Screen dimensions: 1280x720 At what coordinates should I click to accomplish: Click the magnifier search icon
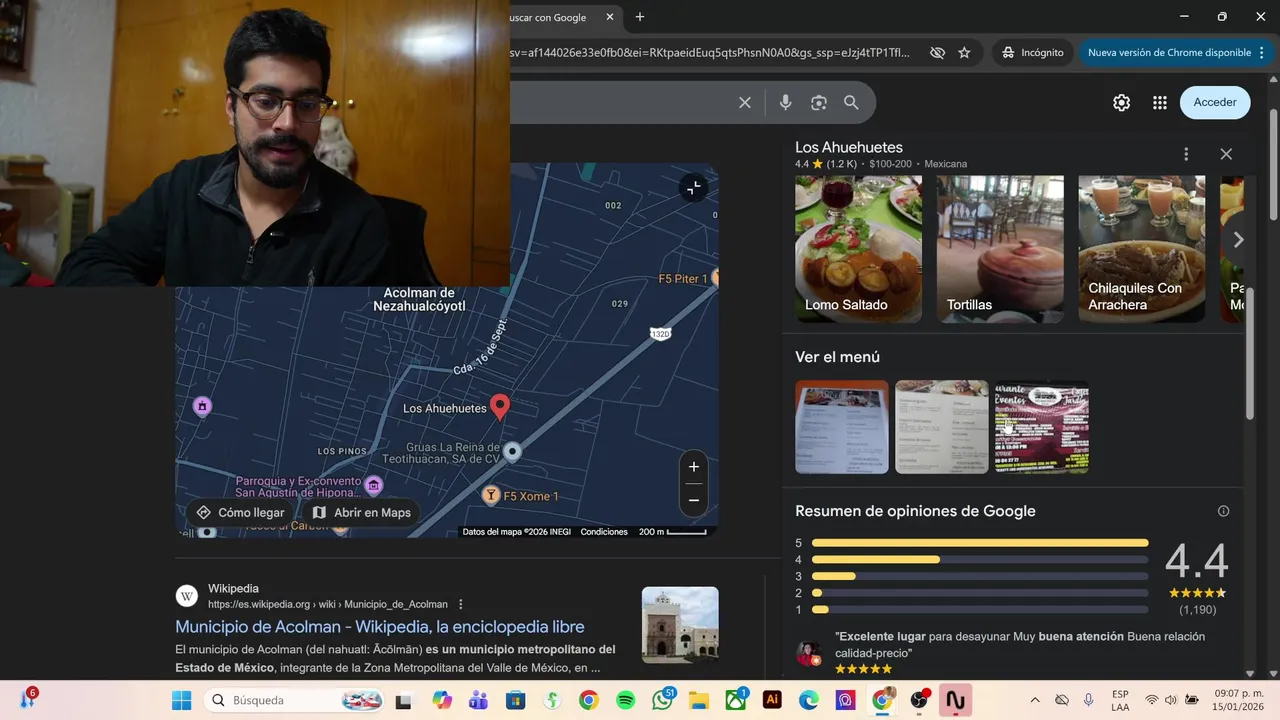851,102
